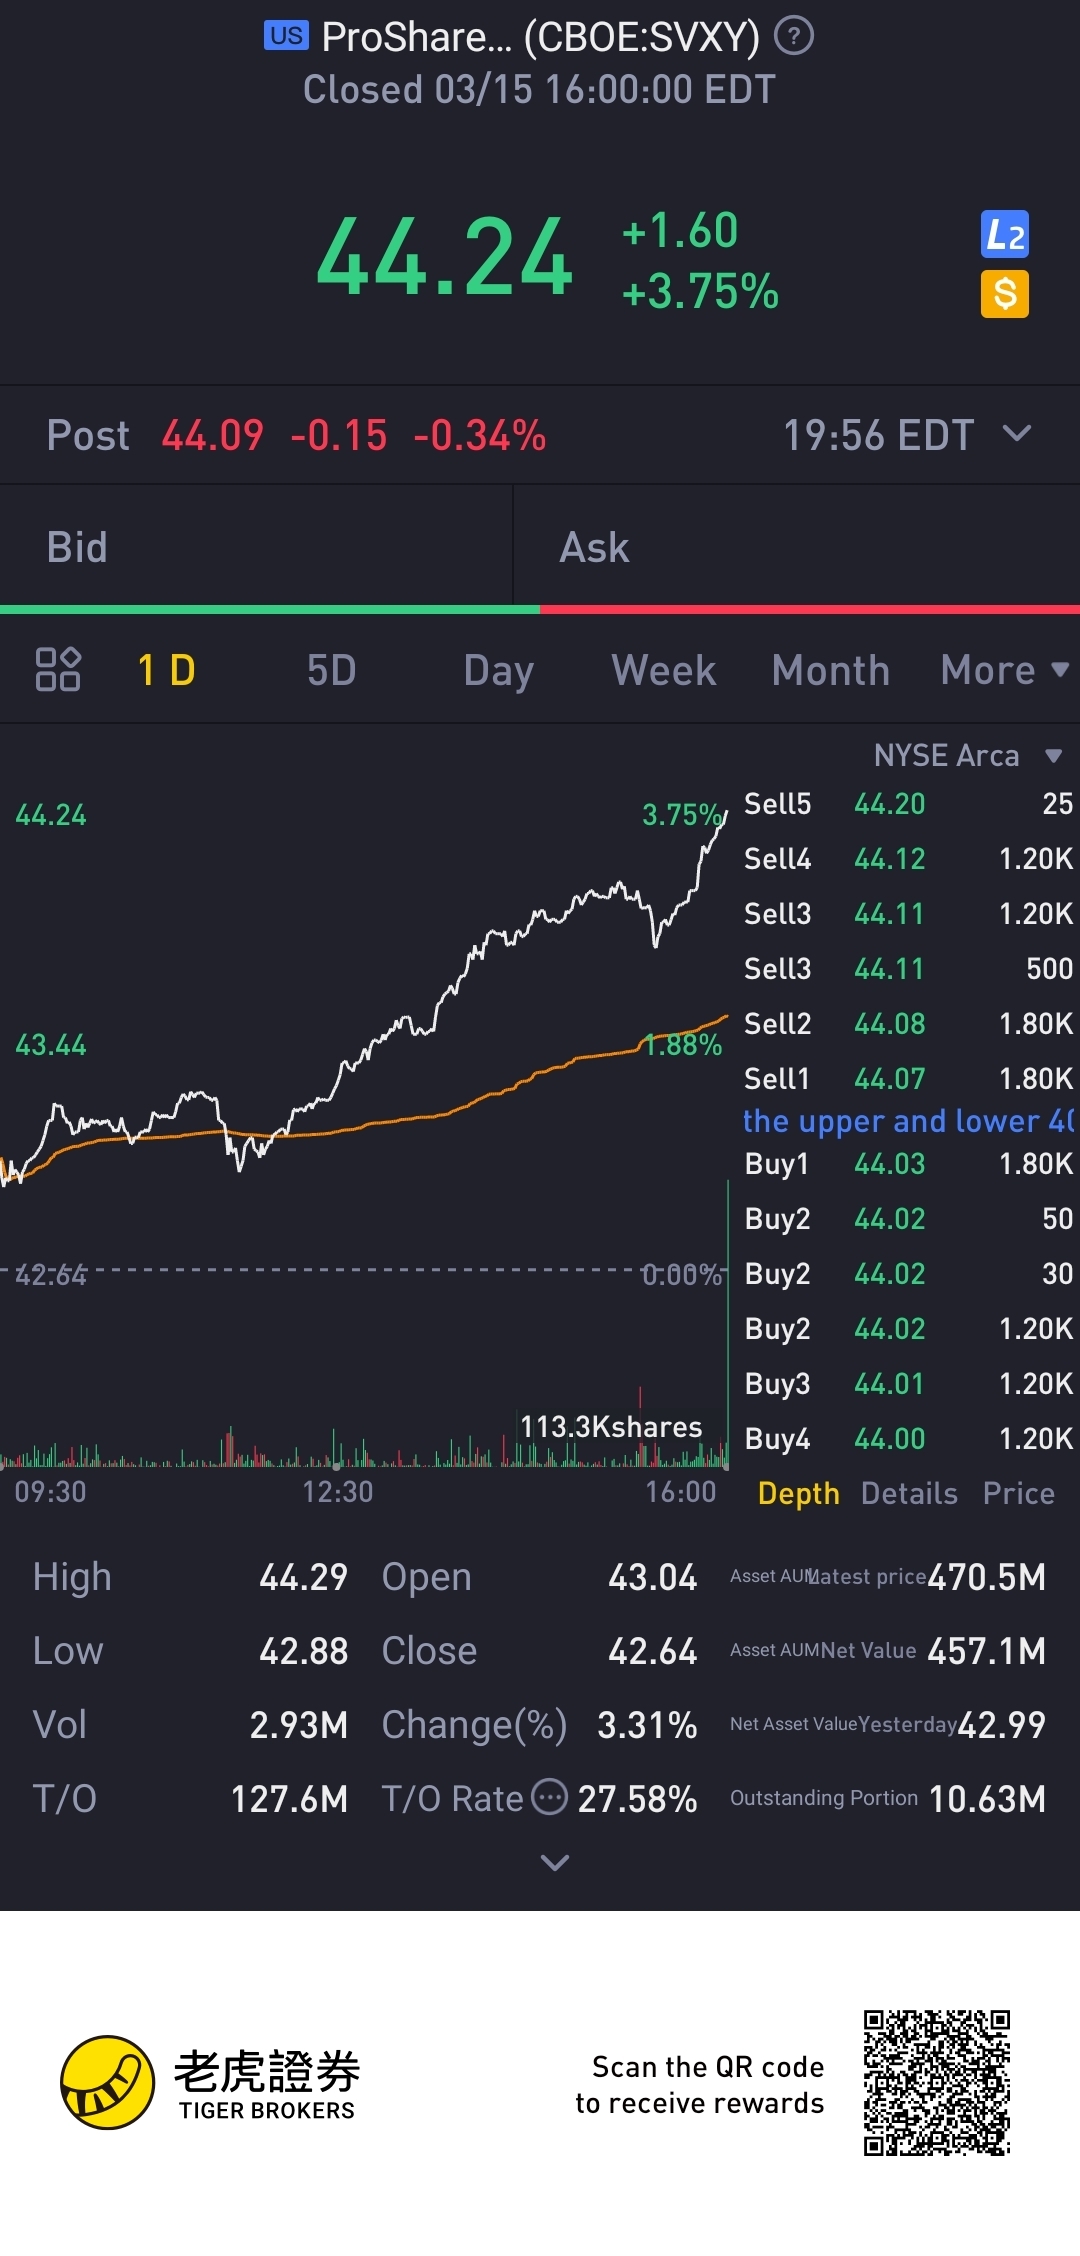Select the Depth tab
This screenshot has height=2256, width=1080.
[798, 1493]
